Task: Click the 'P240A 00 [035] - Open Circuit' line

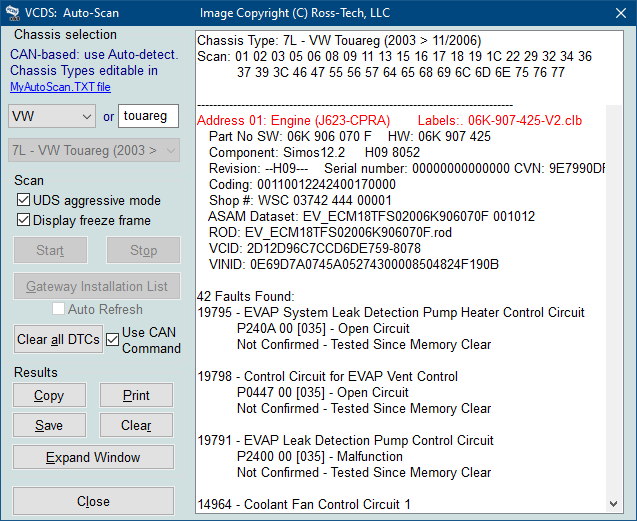Action: click(x=323, y=328)
